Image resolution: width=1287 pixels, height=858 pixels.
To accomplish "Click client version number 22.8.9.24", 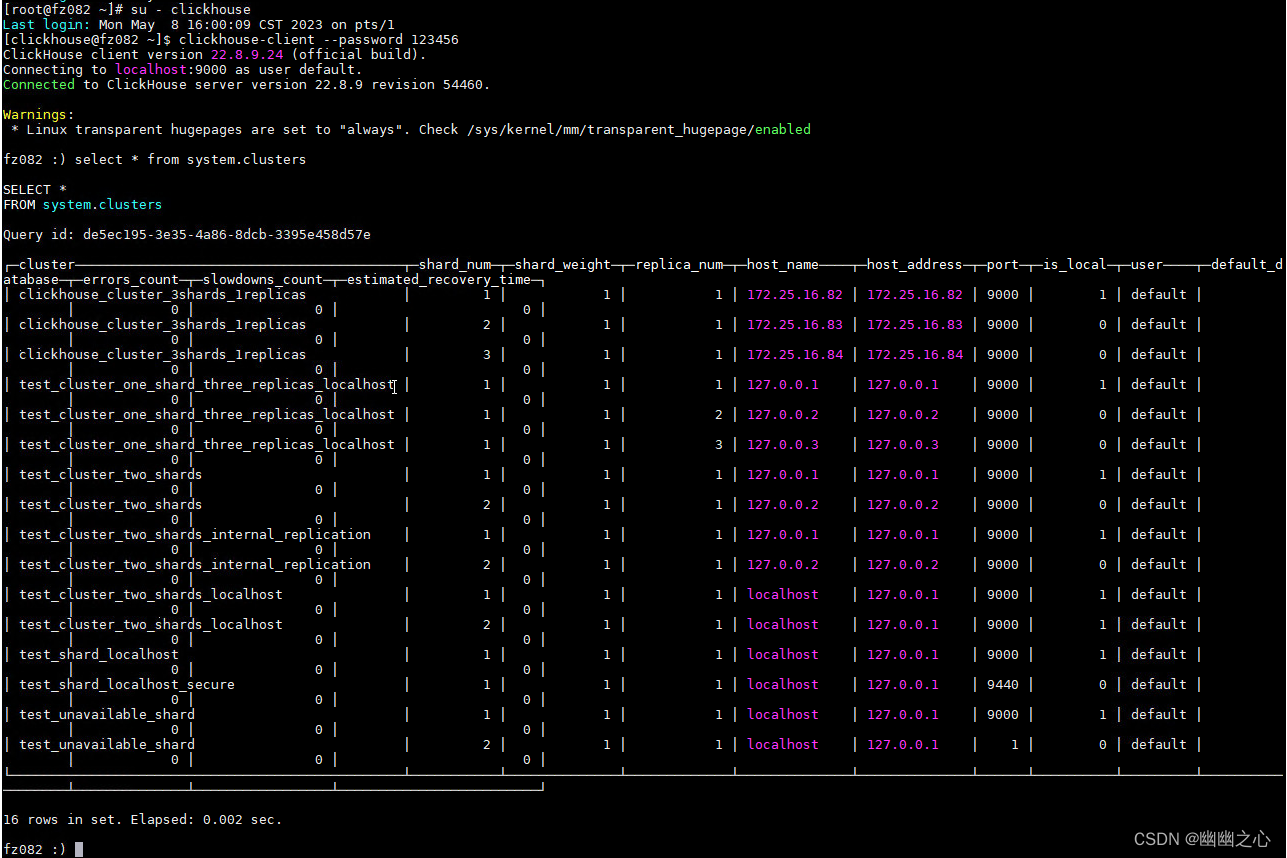I will (x=247, y=54).
